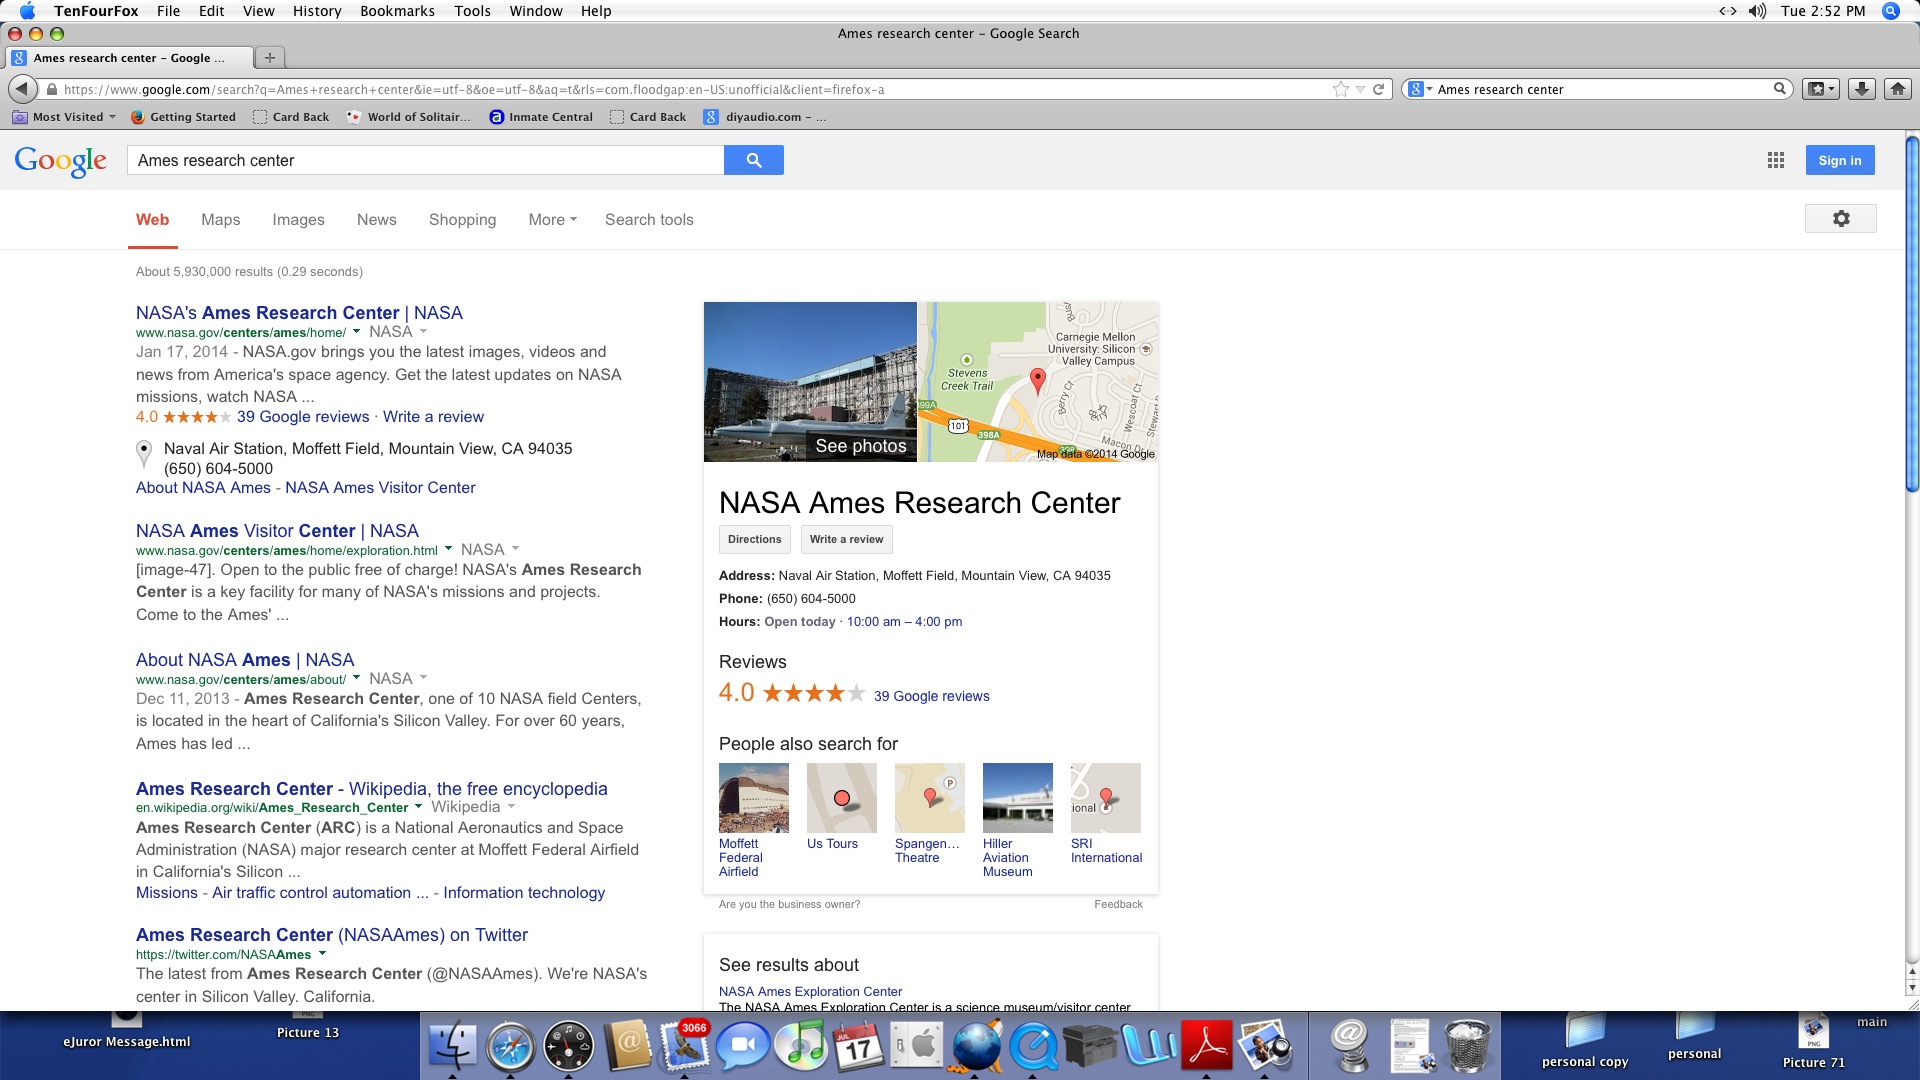Select the Shopping search tab
1920x1080 pixels.
tap(462, 220)
